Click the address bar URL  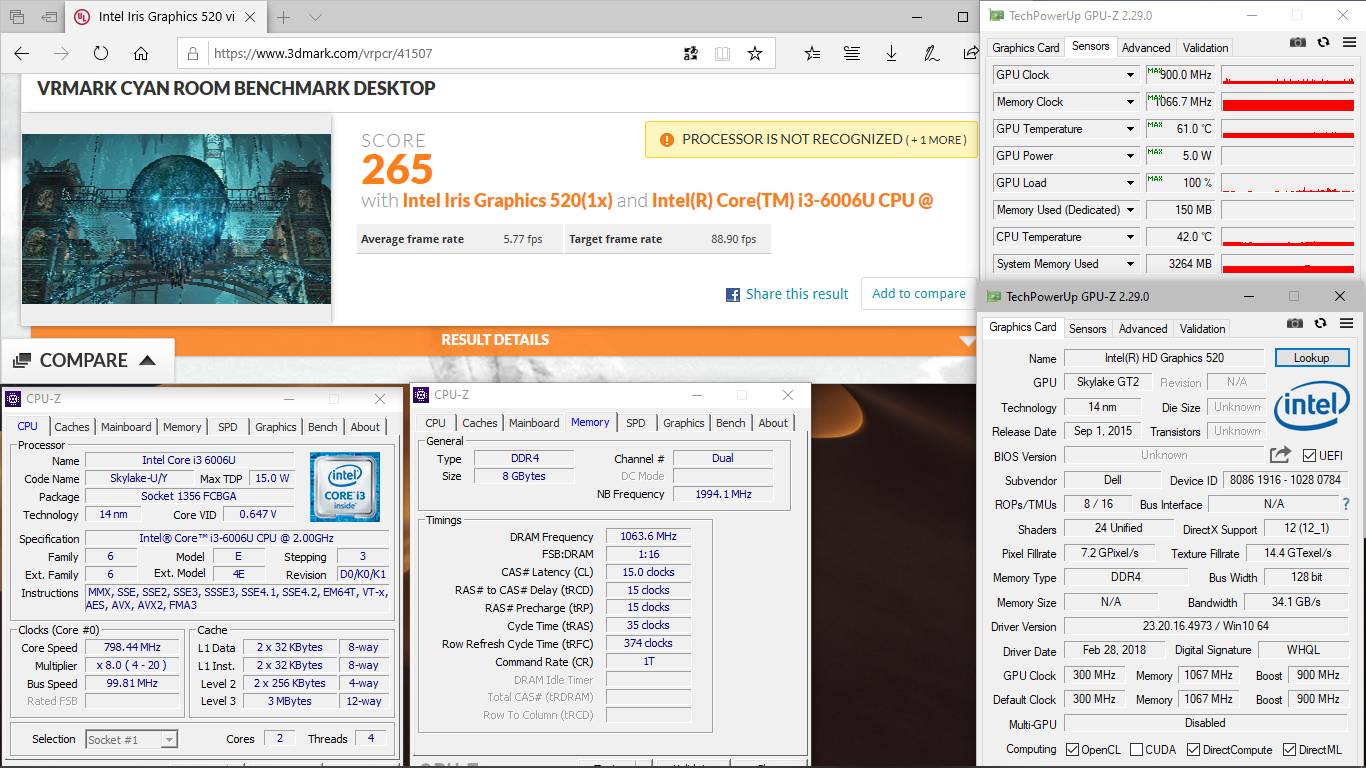(323, 53)
